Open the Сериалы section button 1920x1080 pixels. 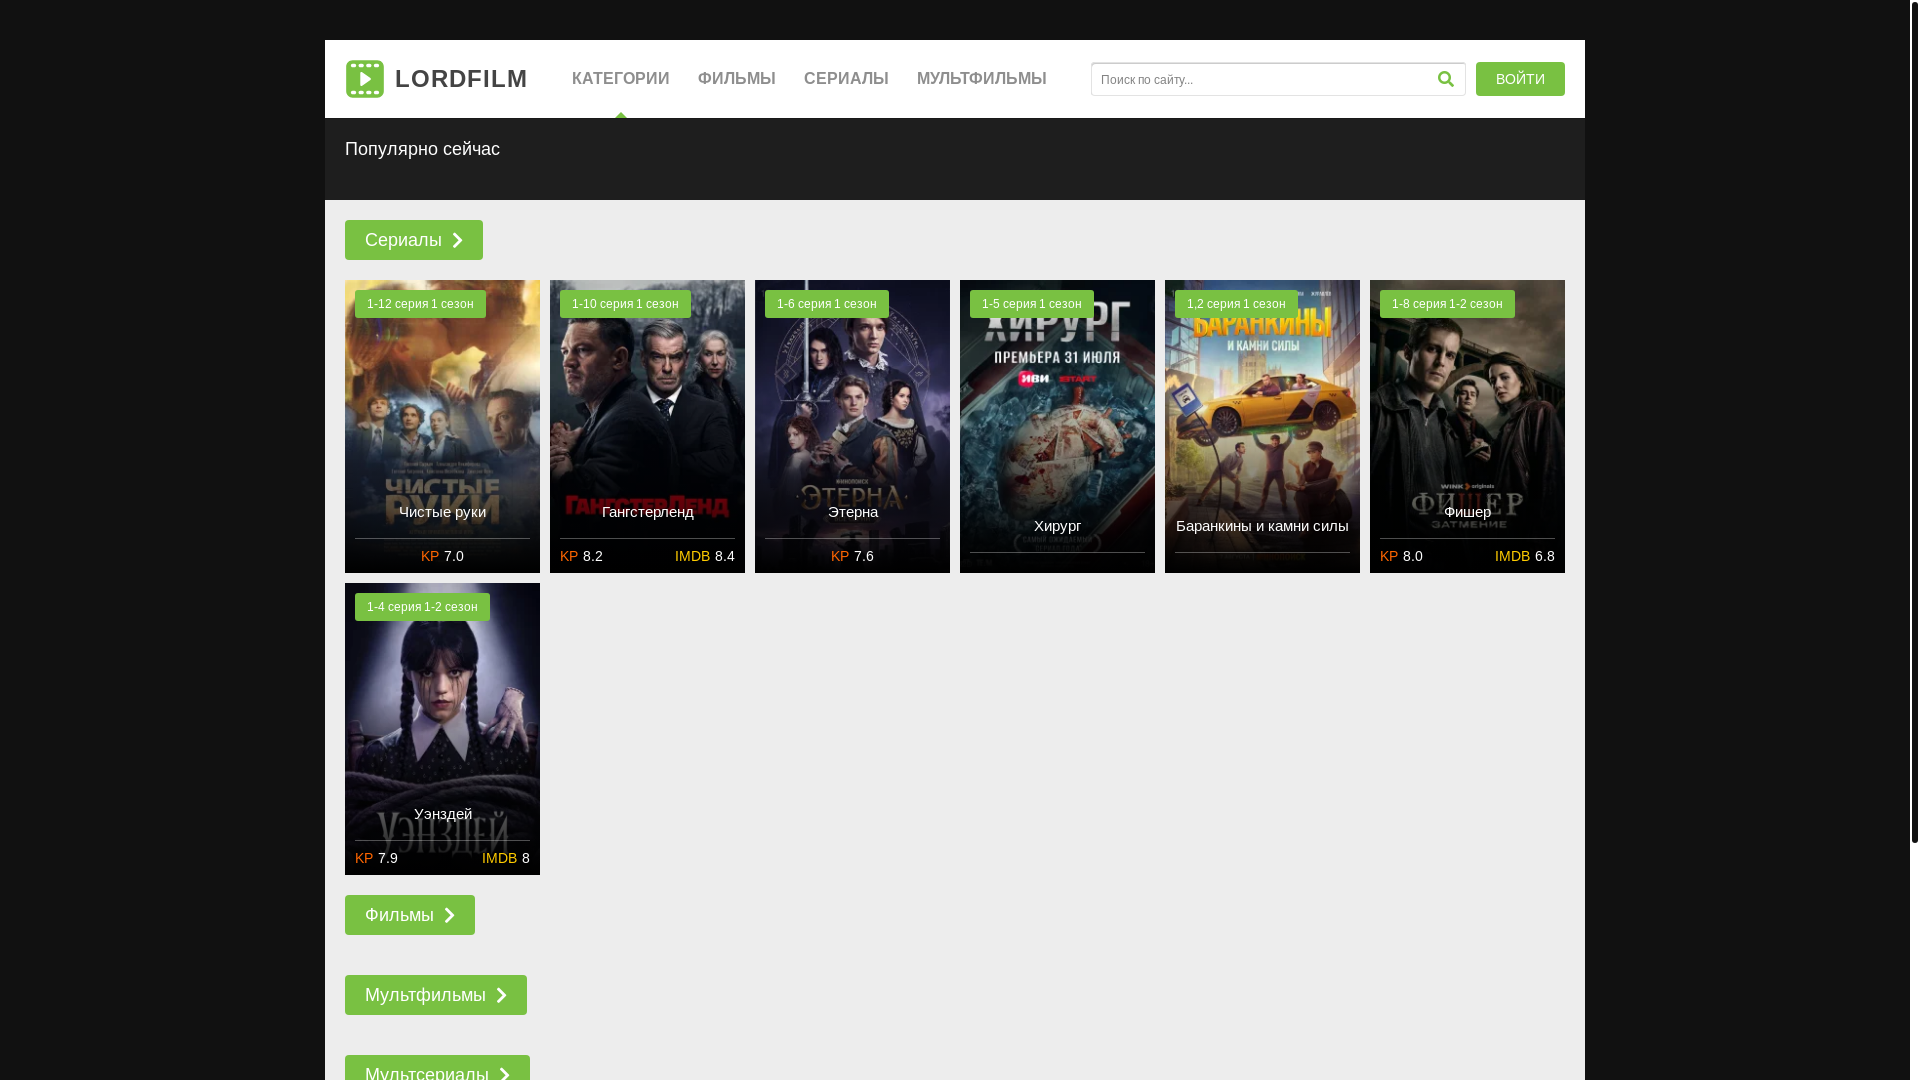(414, 240)
